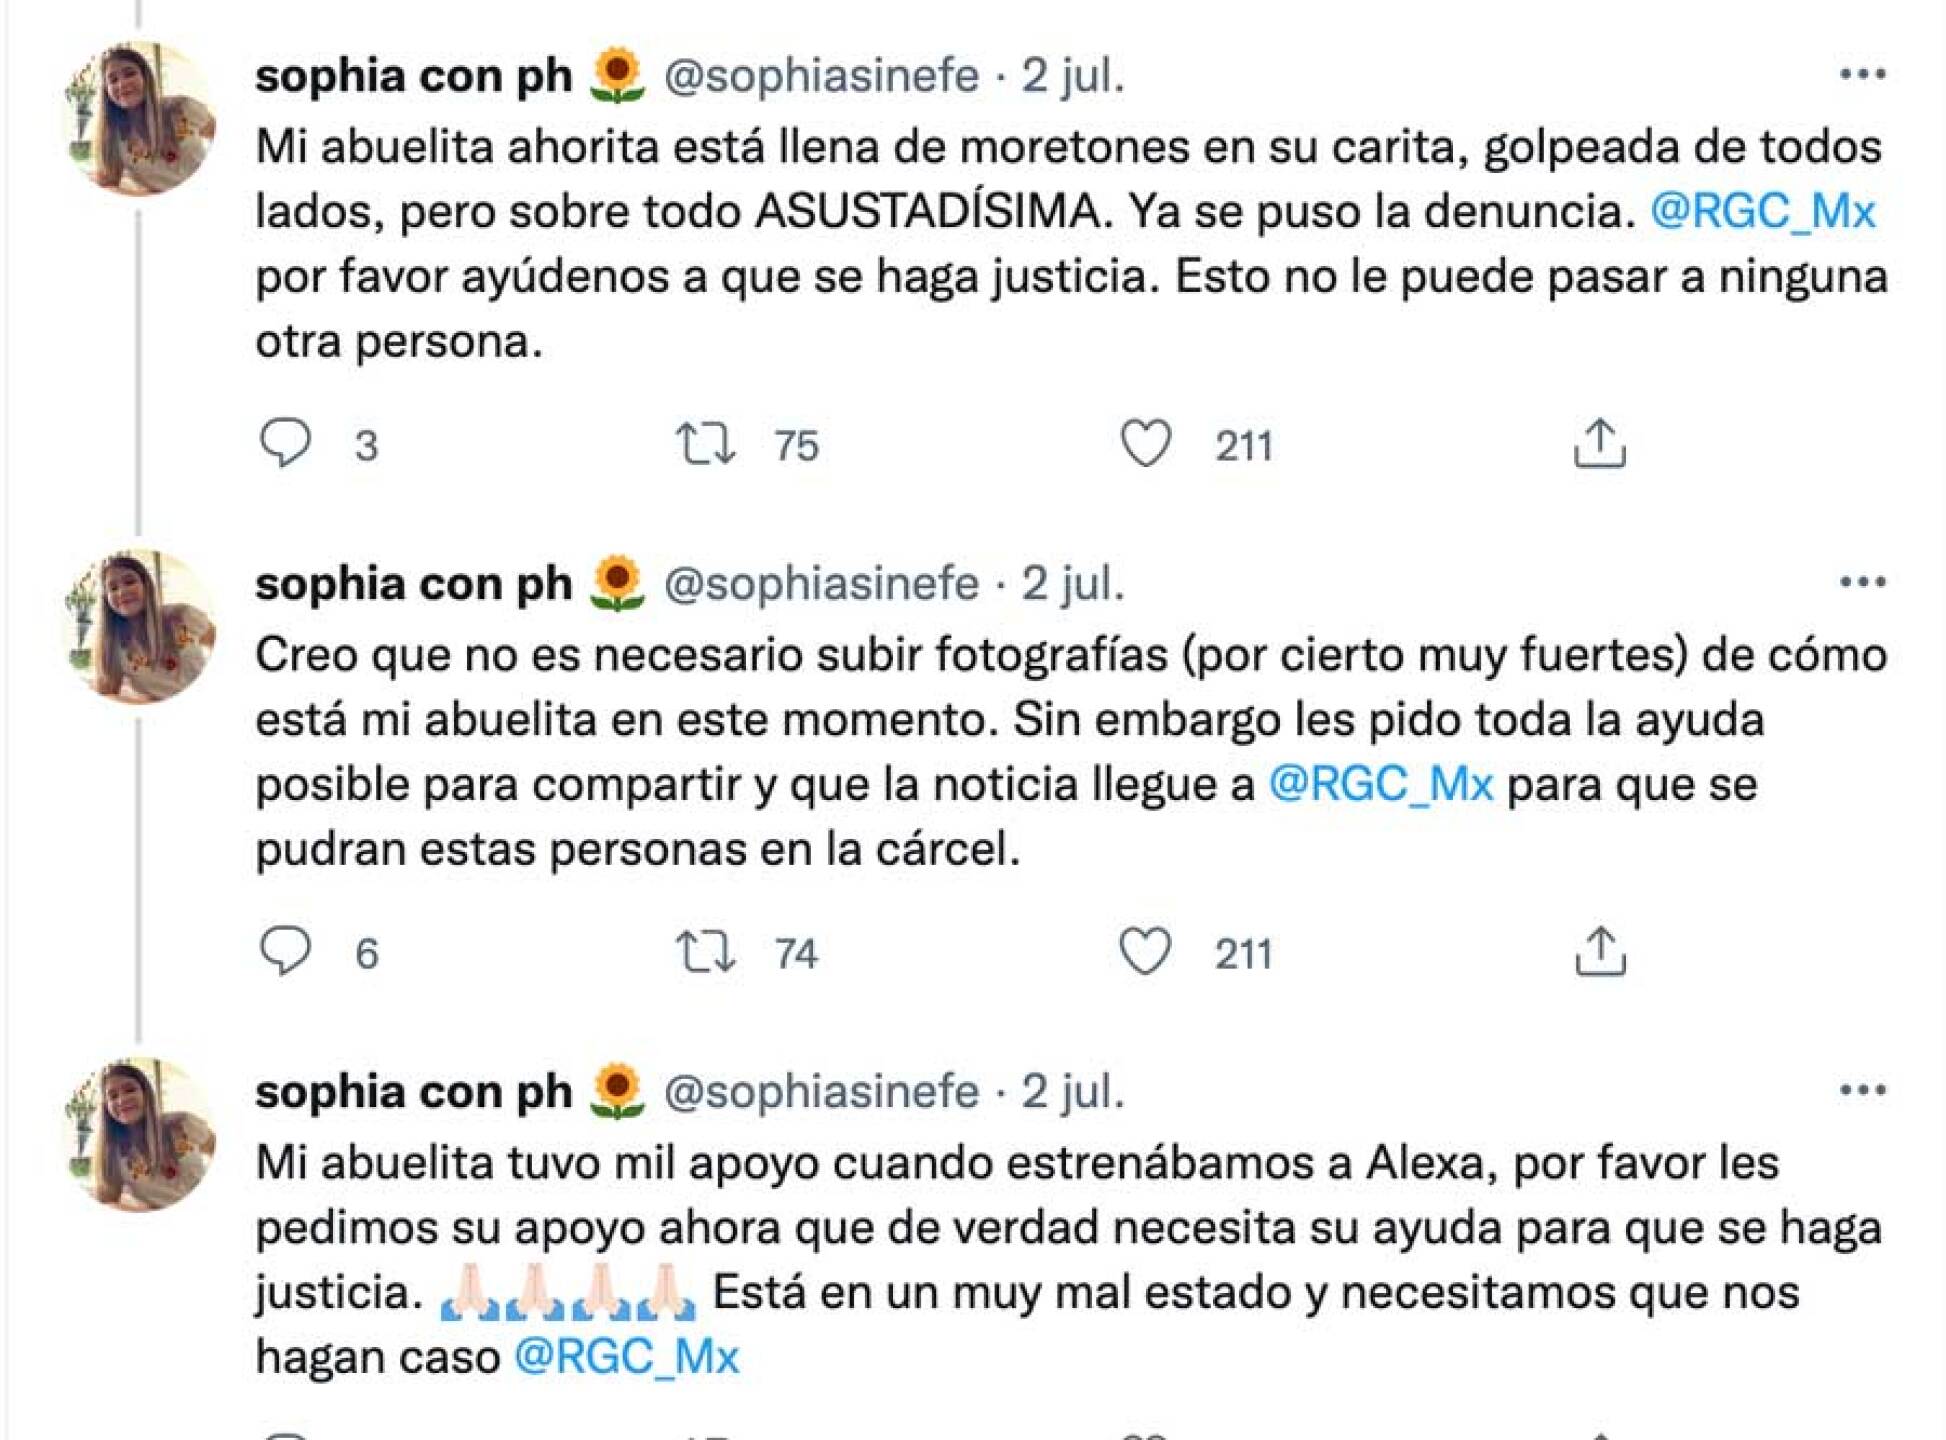Reply to the first tweet about moretones

(286, 443)
